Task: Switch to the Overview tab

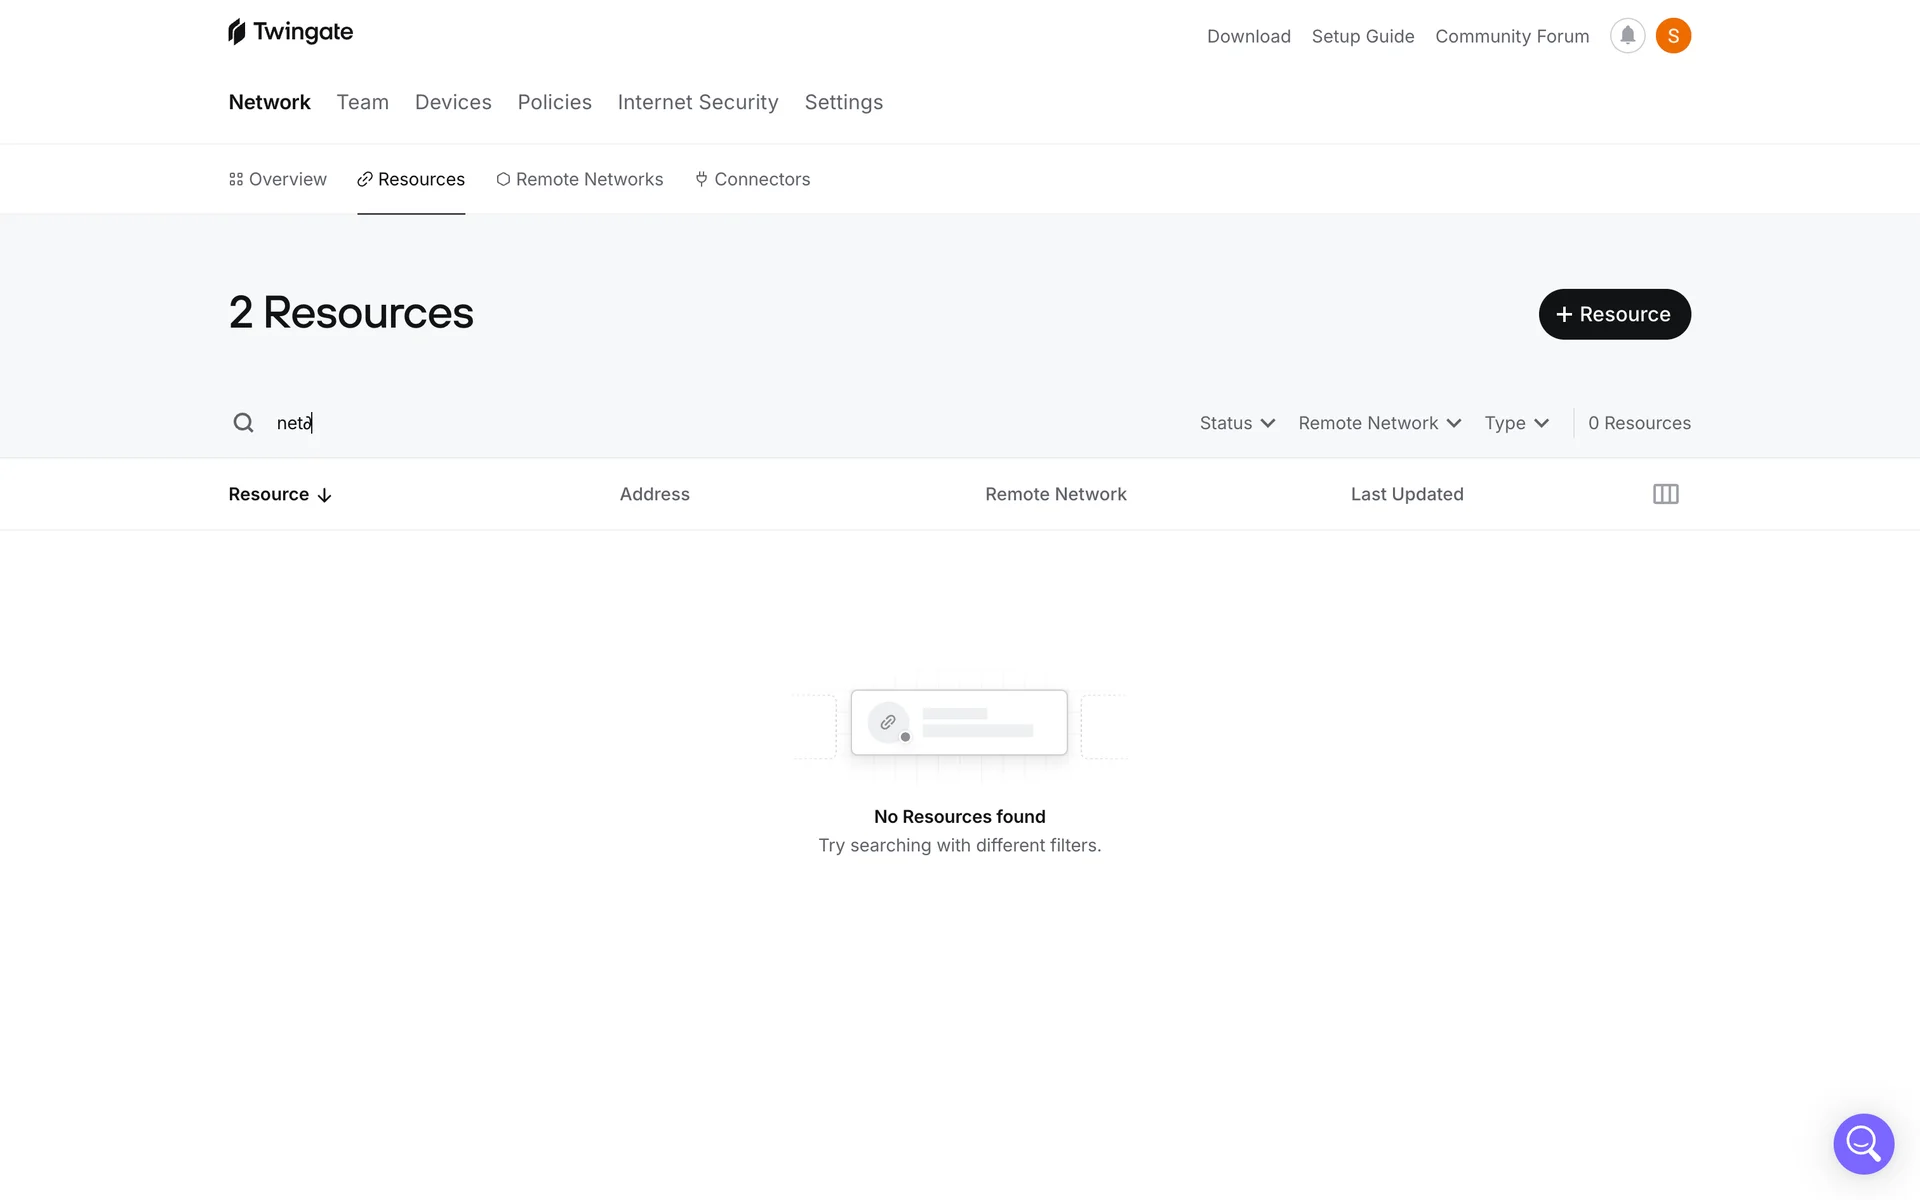Action: 278,179
